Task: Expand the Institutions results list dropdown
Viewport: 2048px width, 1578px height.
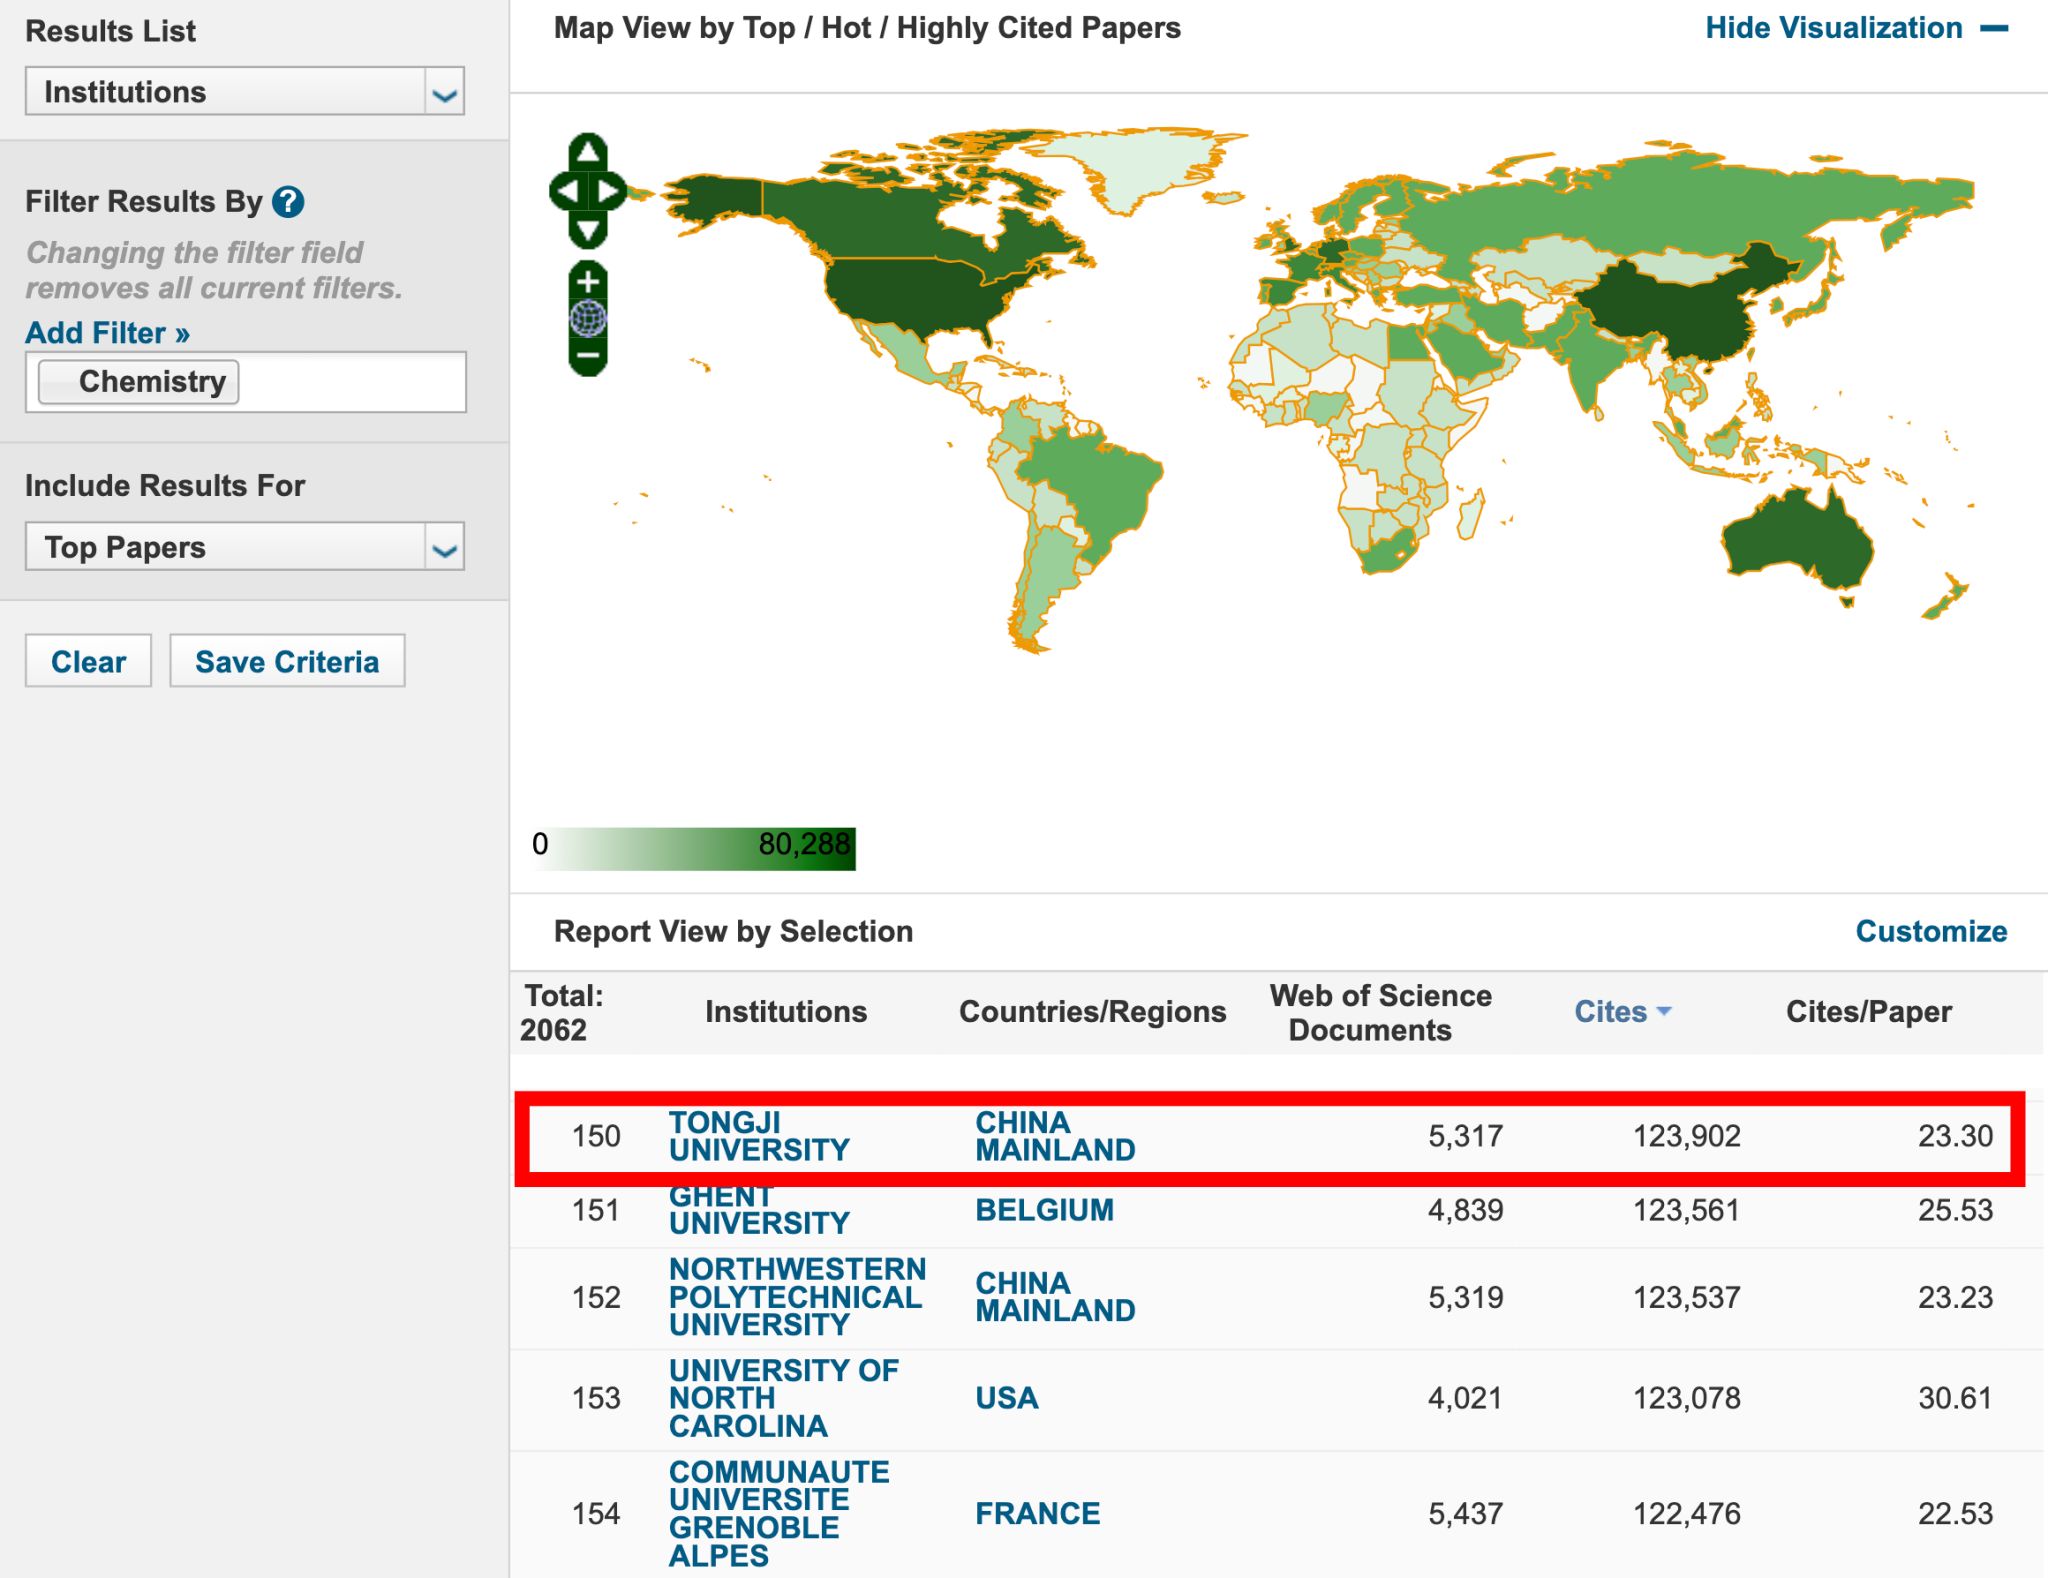Action: click(444, 93)
